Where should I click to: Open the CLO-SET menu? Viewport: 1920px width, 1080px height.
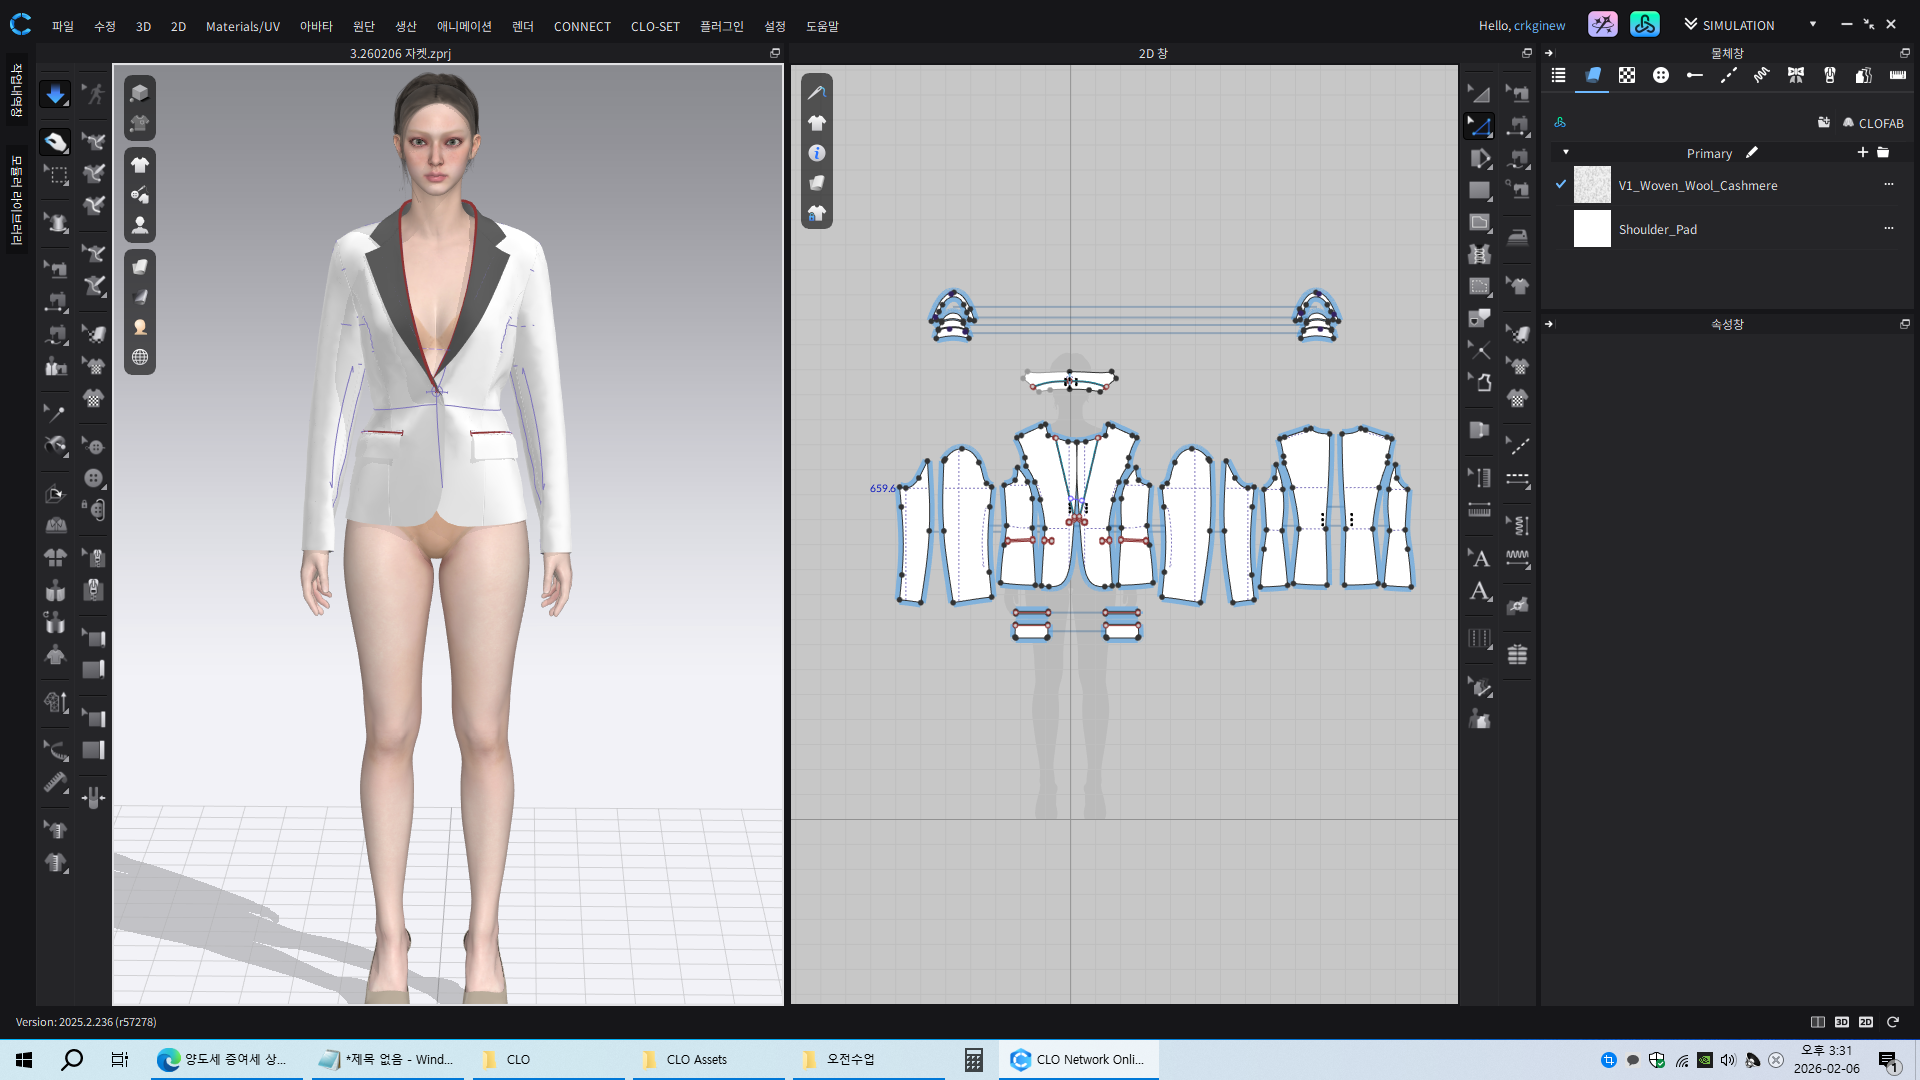tap(655, 26)
